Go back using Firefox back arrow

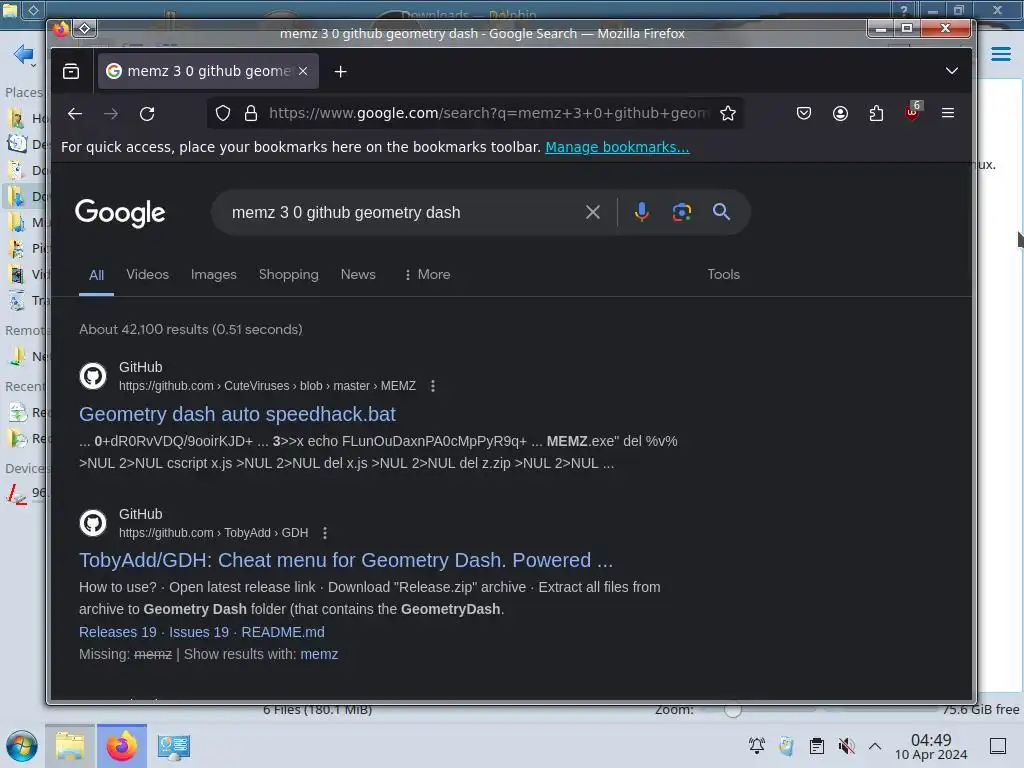pyautogui.click(x=75, y=114)
